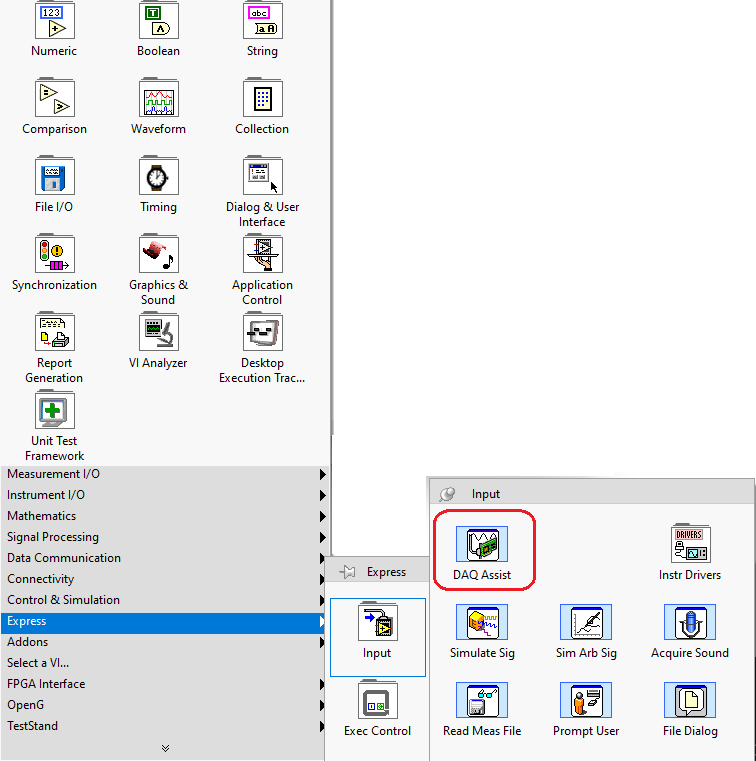
Task: Expand the Signal Processing category
Action: point(160,537)
